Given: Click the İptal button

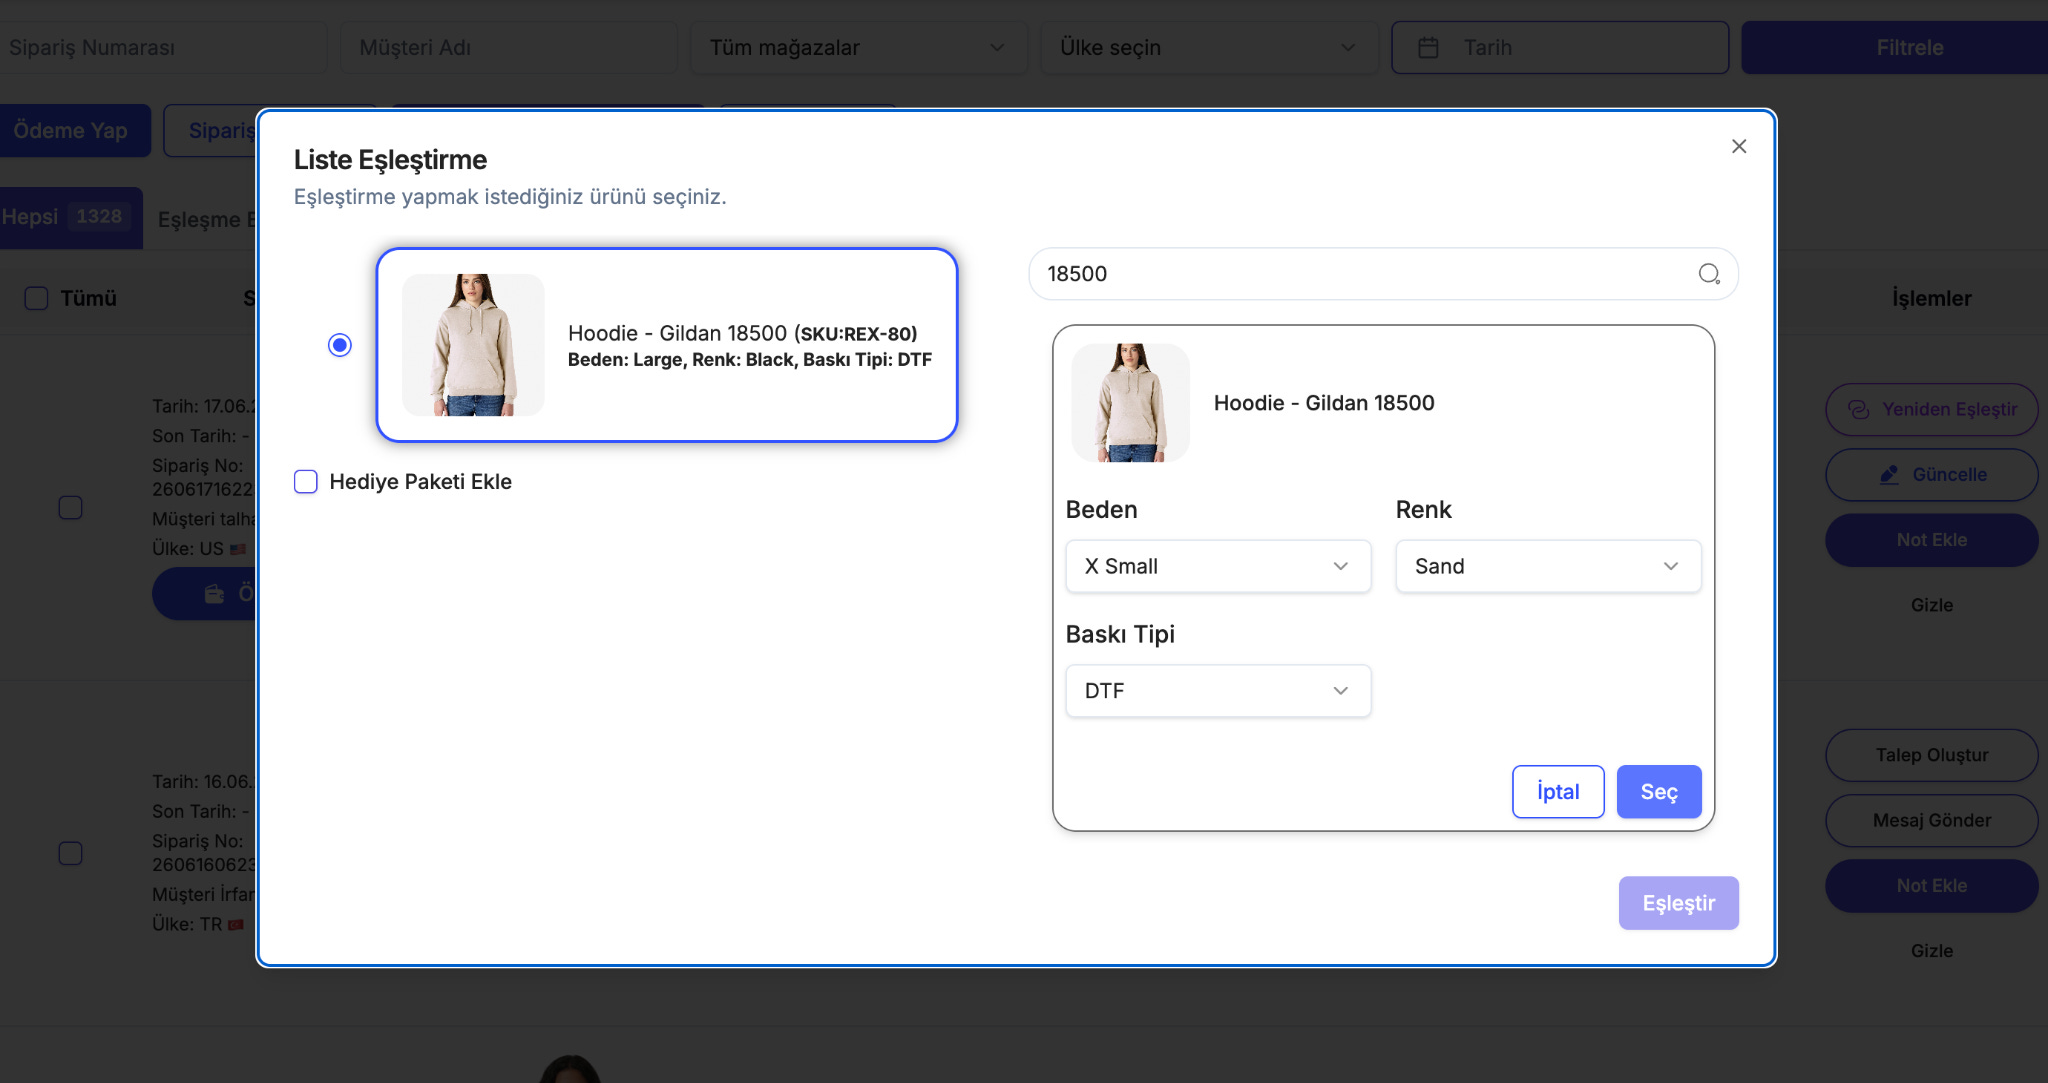Looking at the screenshot, I should [1558, 792].
